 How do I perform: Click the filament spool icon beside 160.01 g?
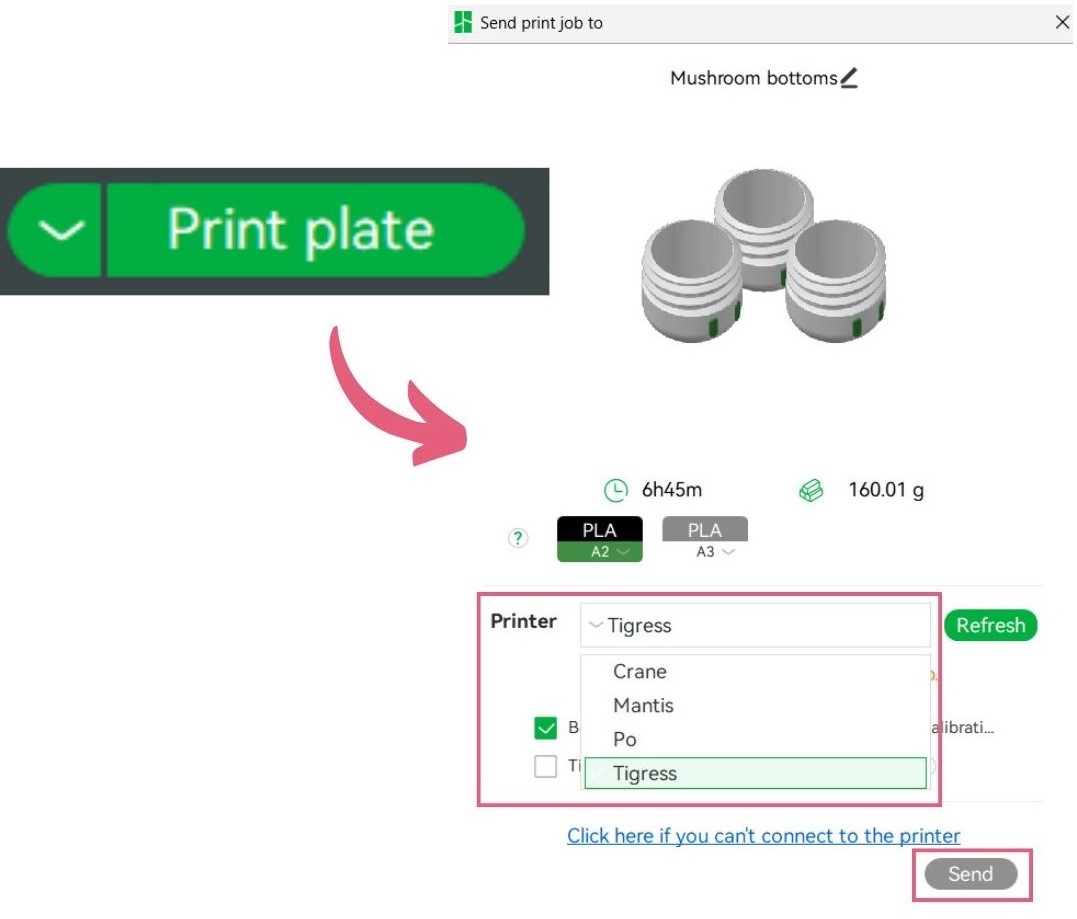[811, 490]
